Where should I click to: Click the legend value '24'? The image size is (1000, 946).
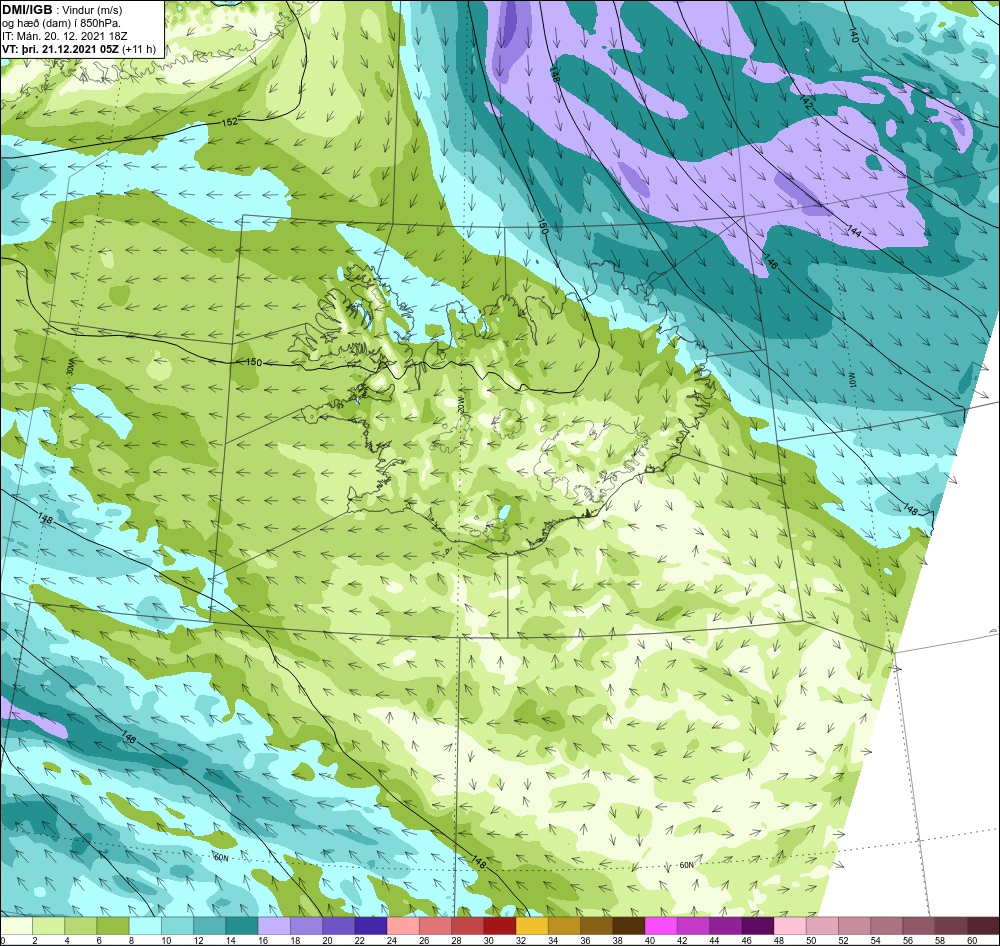(392, 940)
